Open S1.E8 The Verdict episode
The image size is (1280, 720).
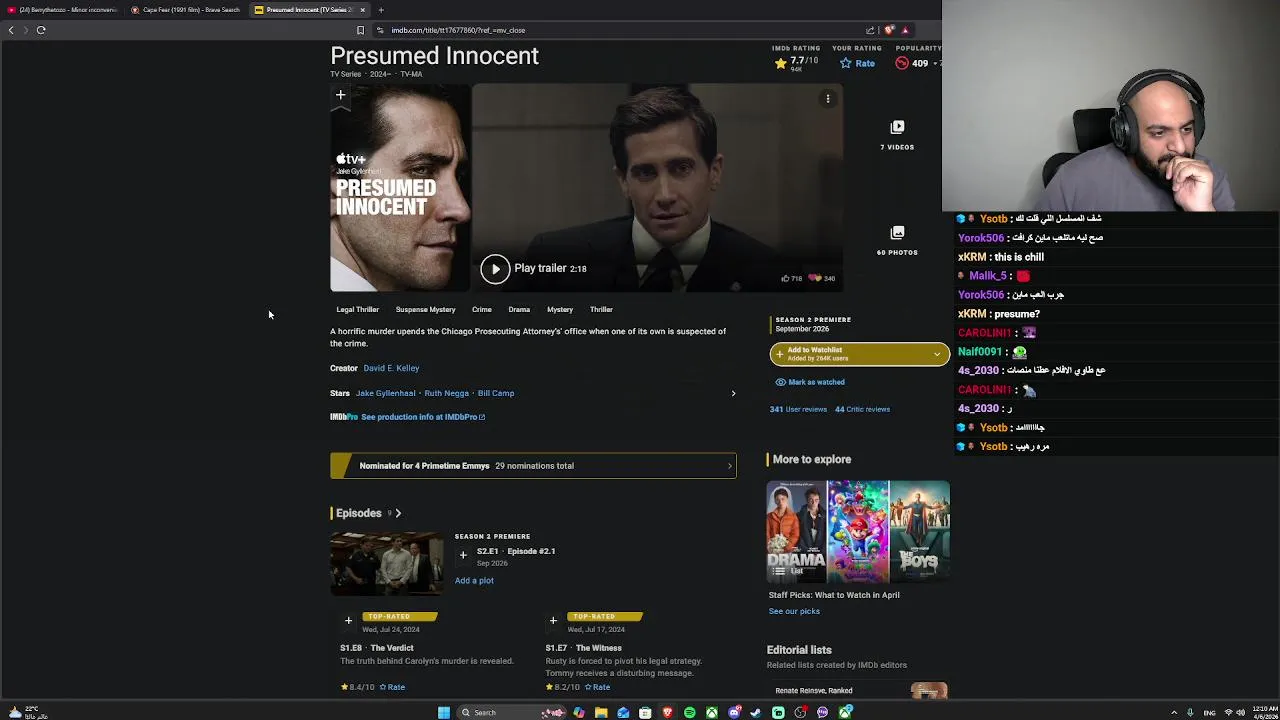click(x=377, y=648)
